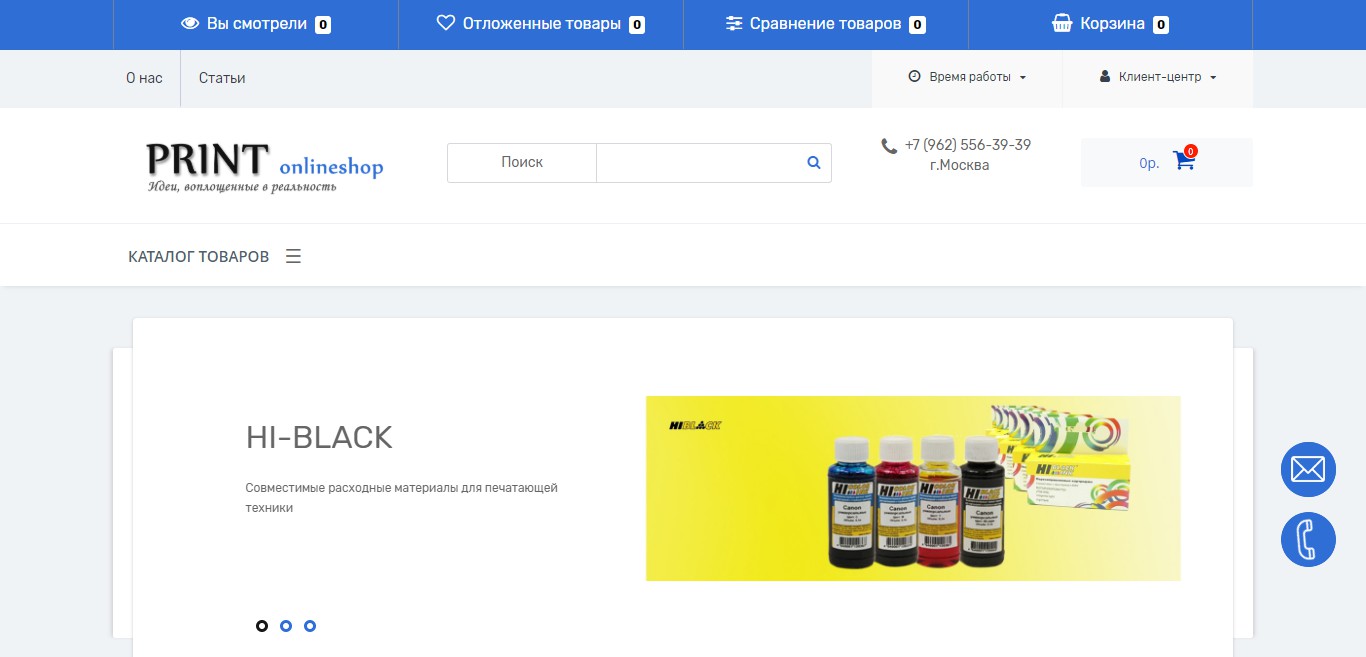The width and height of the screenshot is (1366, 657).
Task: Click the wishlist heart icon
Action: 446,23
